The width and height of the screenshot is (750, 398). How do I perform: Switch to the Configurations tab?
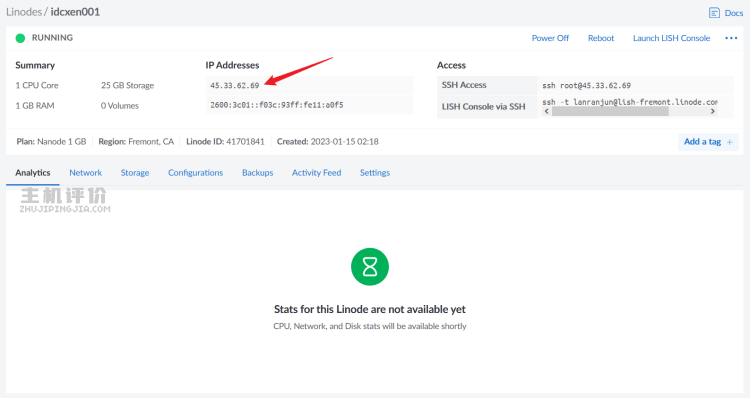pyautogui.click(x=195, y=173)
